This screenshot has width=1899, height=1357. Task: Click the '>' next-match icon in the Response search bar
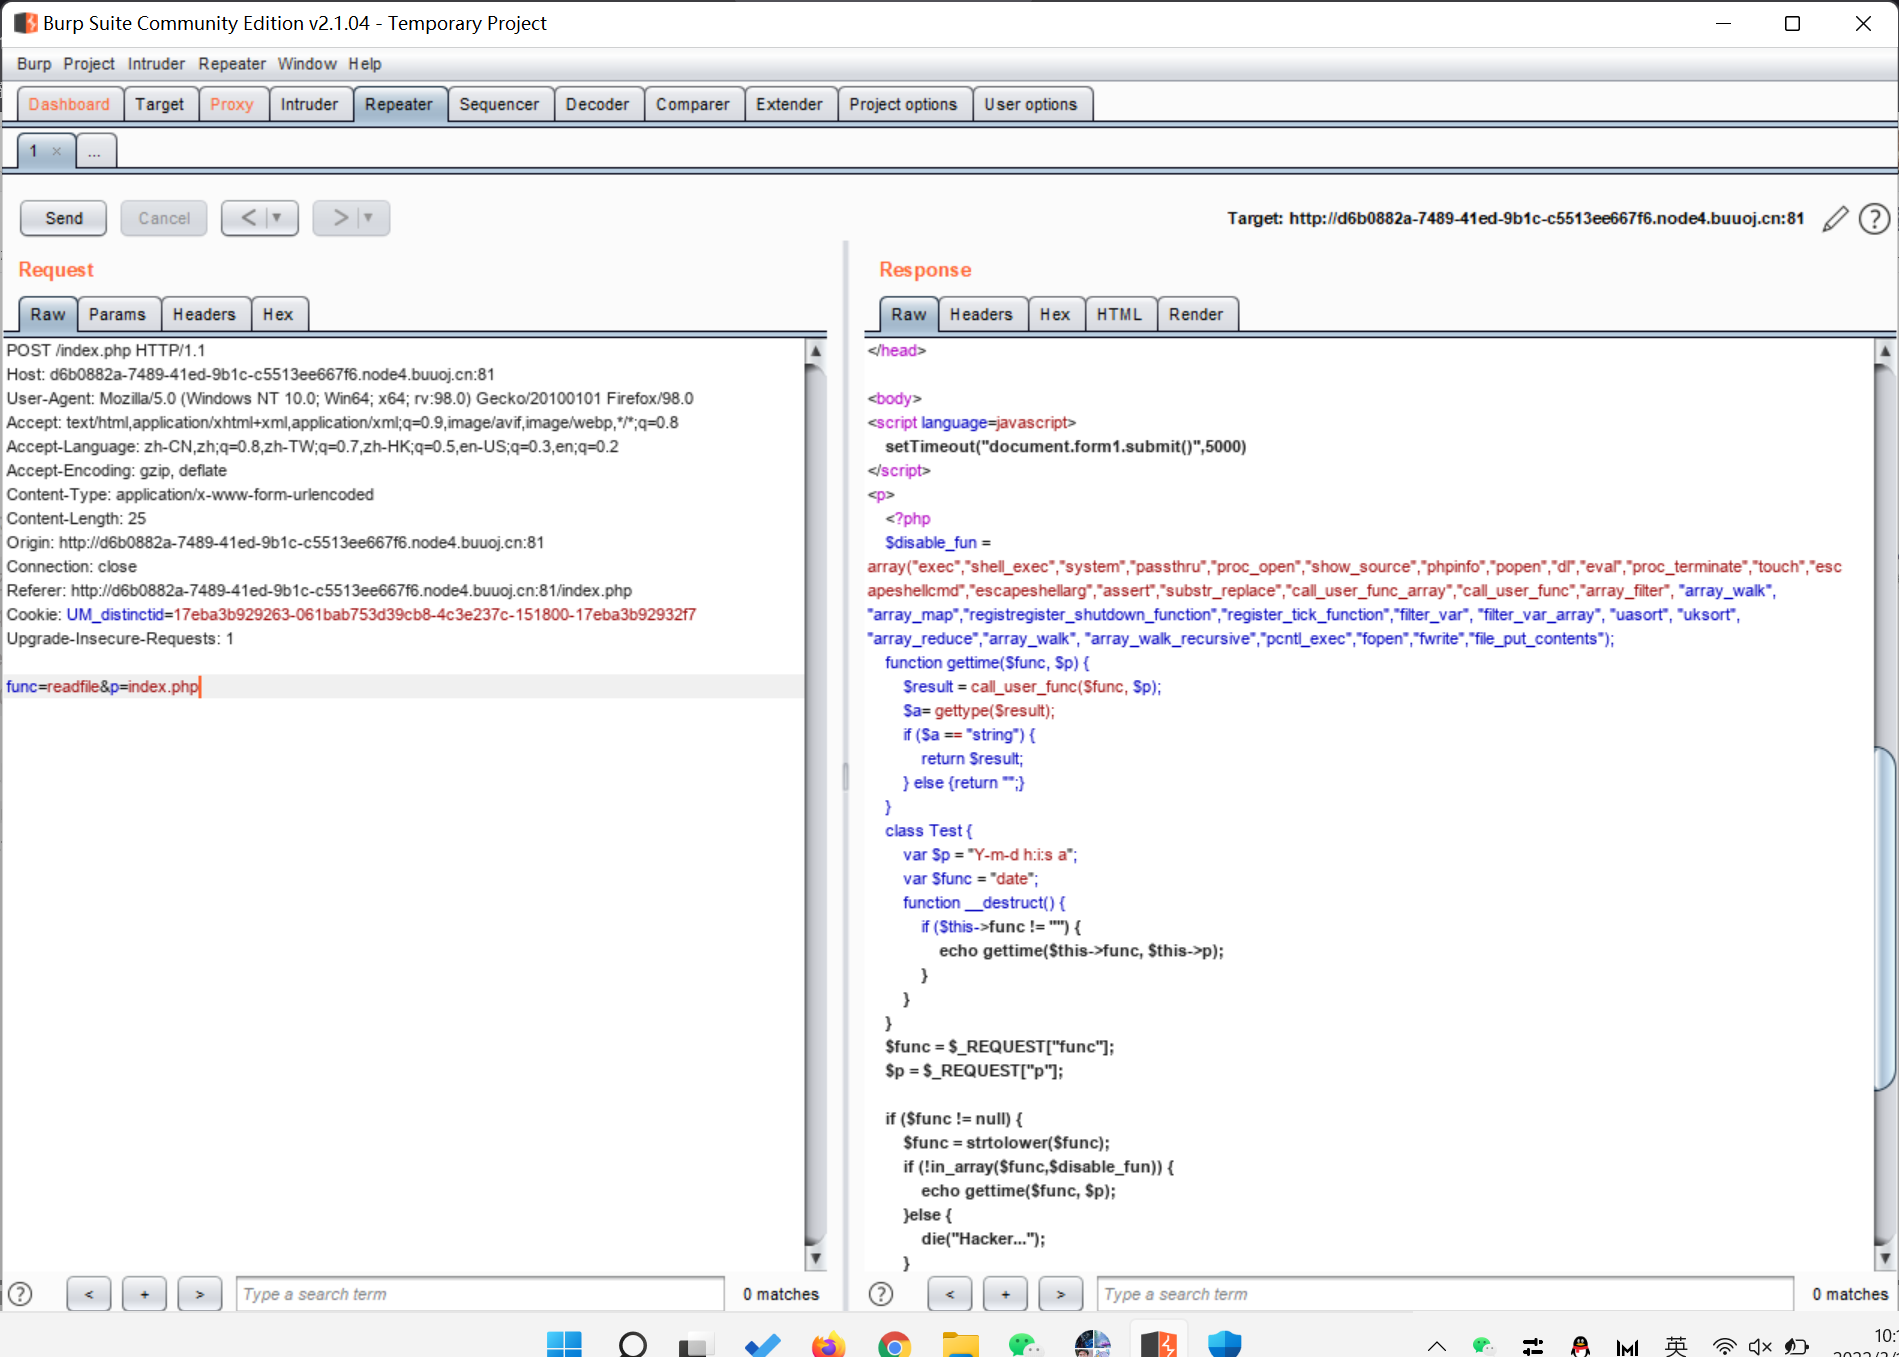click(1060, 1293)
